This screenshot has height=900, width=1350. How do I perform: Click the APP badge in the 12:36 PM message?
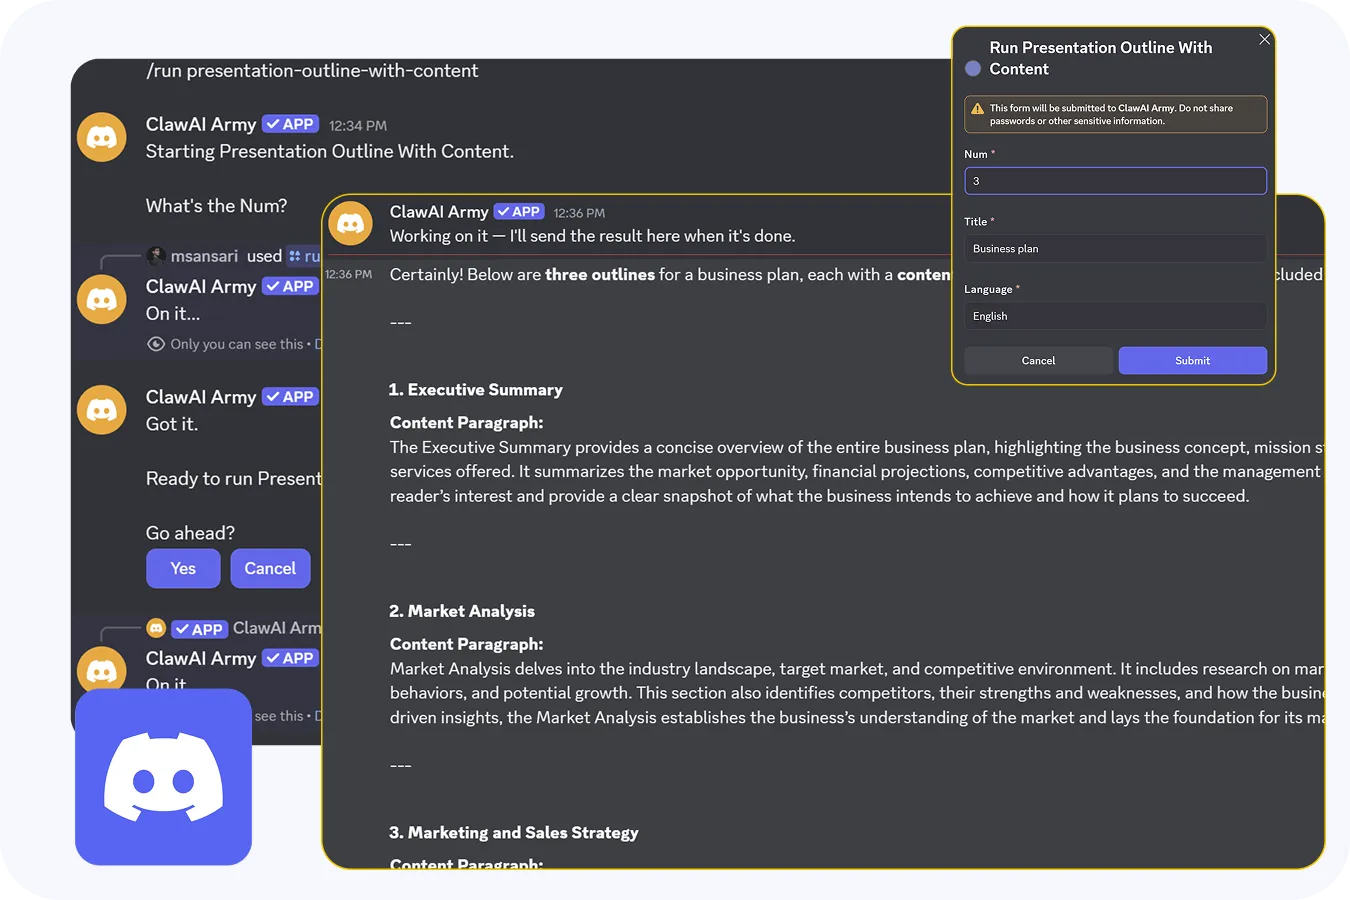click(519, 212)
